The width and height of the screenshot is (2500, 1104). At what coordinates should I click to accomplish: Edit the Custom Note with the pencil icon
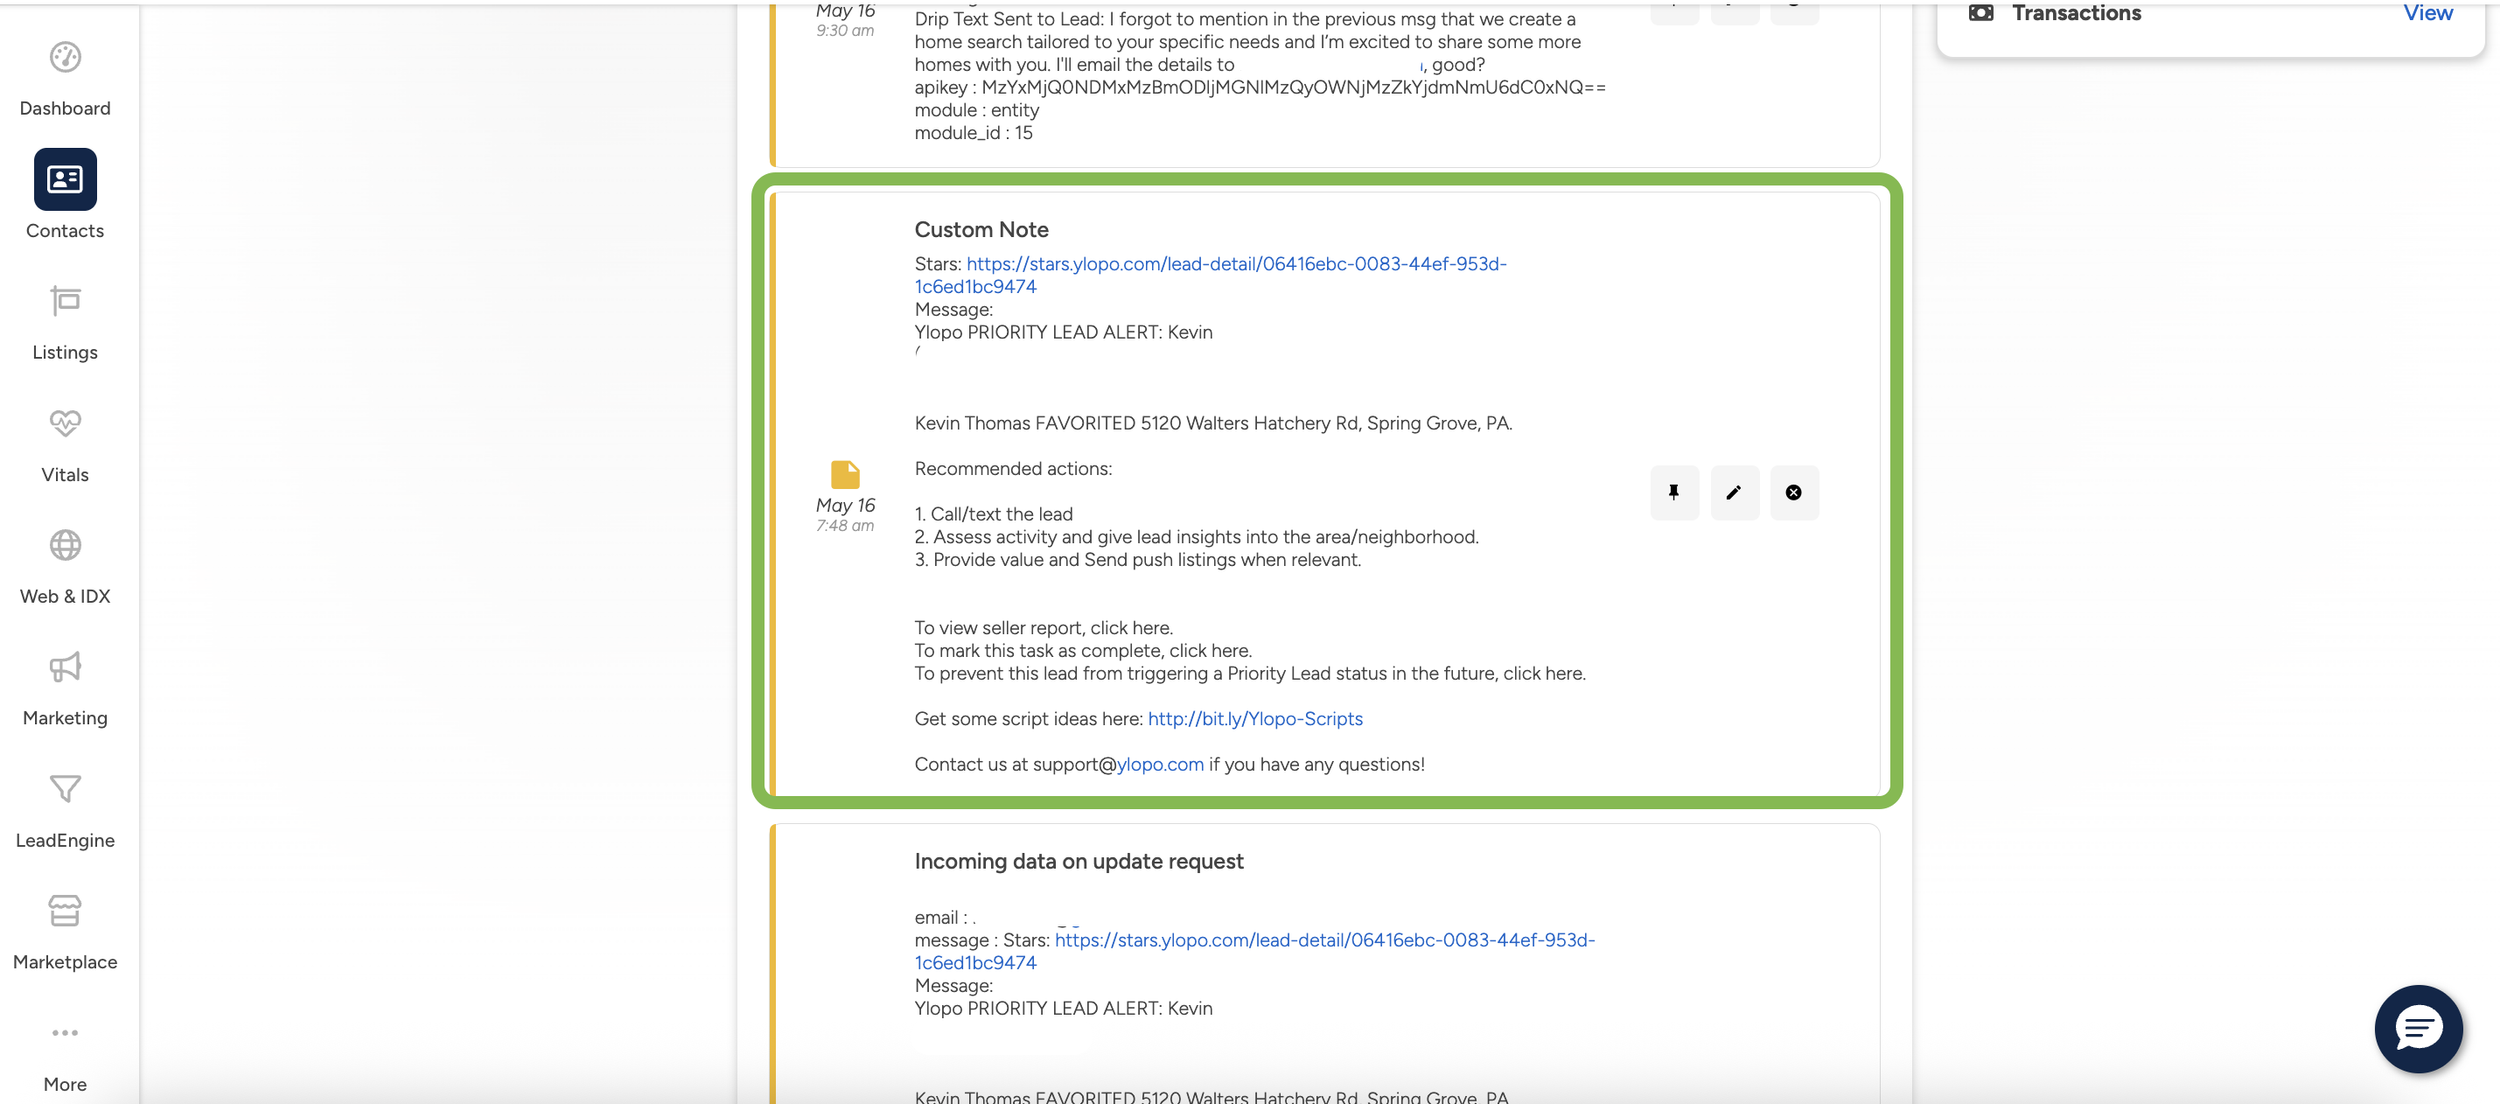(x=1734, y=492)
